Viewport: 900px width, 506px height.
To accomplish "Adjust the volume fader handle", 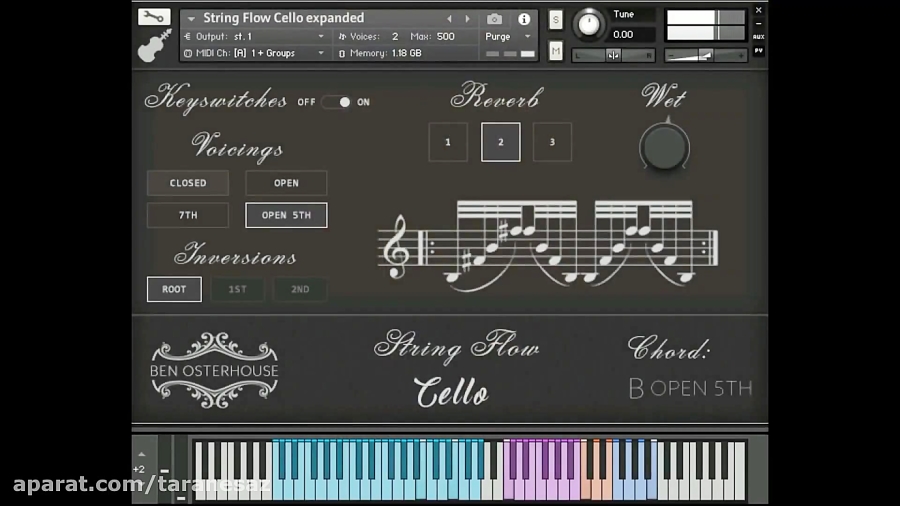I will click(x=705, y=55).
